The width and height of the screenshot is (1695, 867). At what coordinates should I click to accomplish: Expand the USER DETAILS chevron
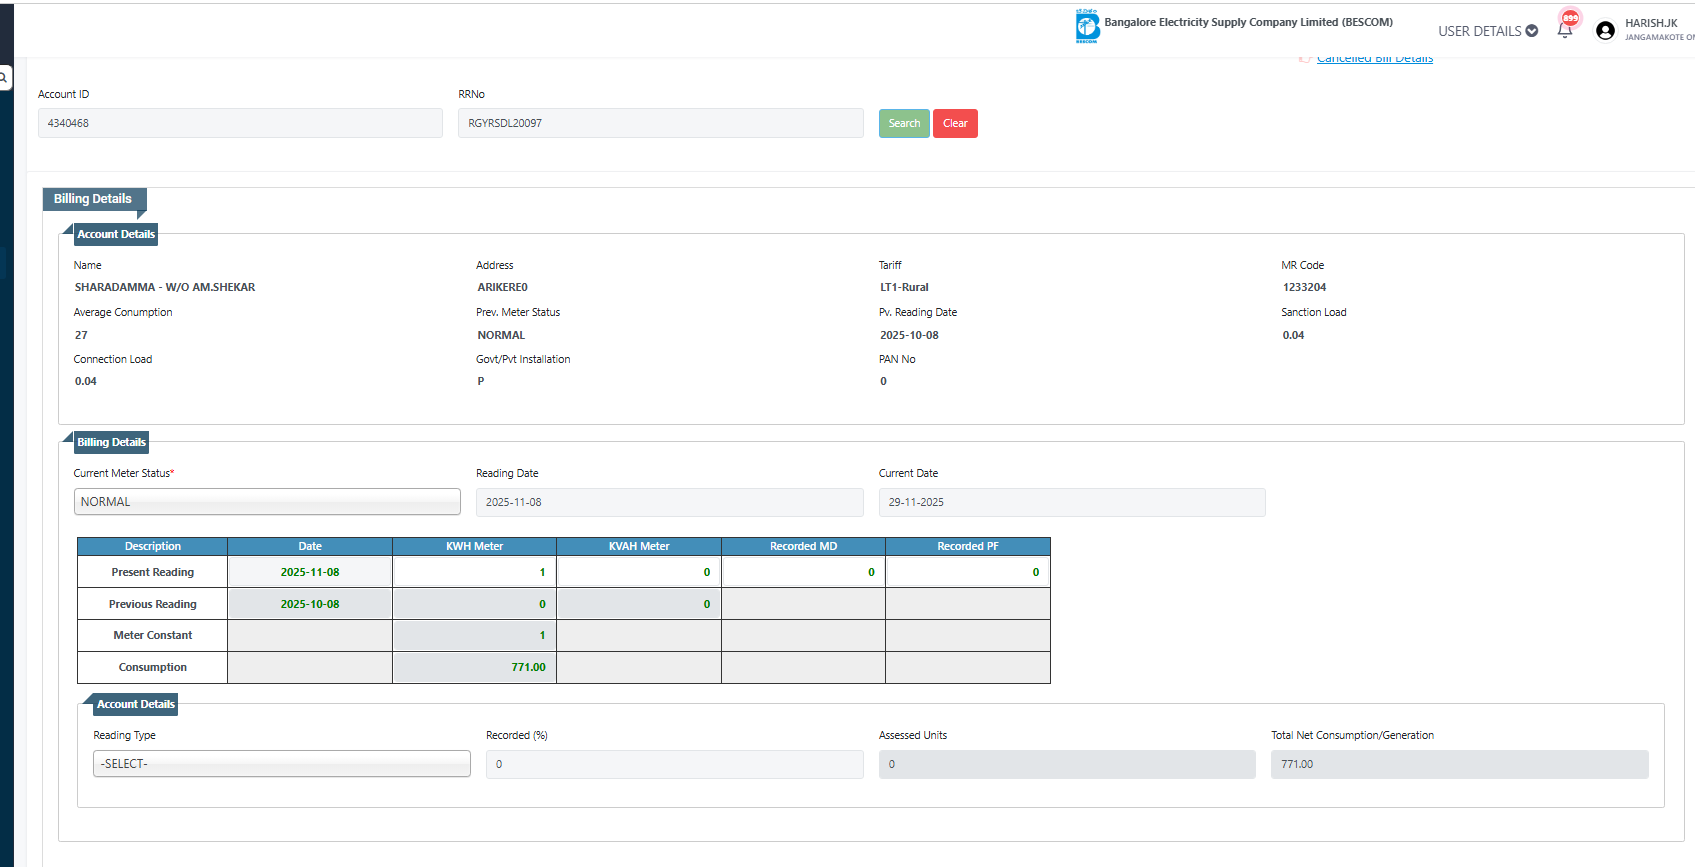click(x=1531, y=31)
